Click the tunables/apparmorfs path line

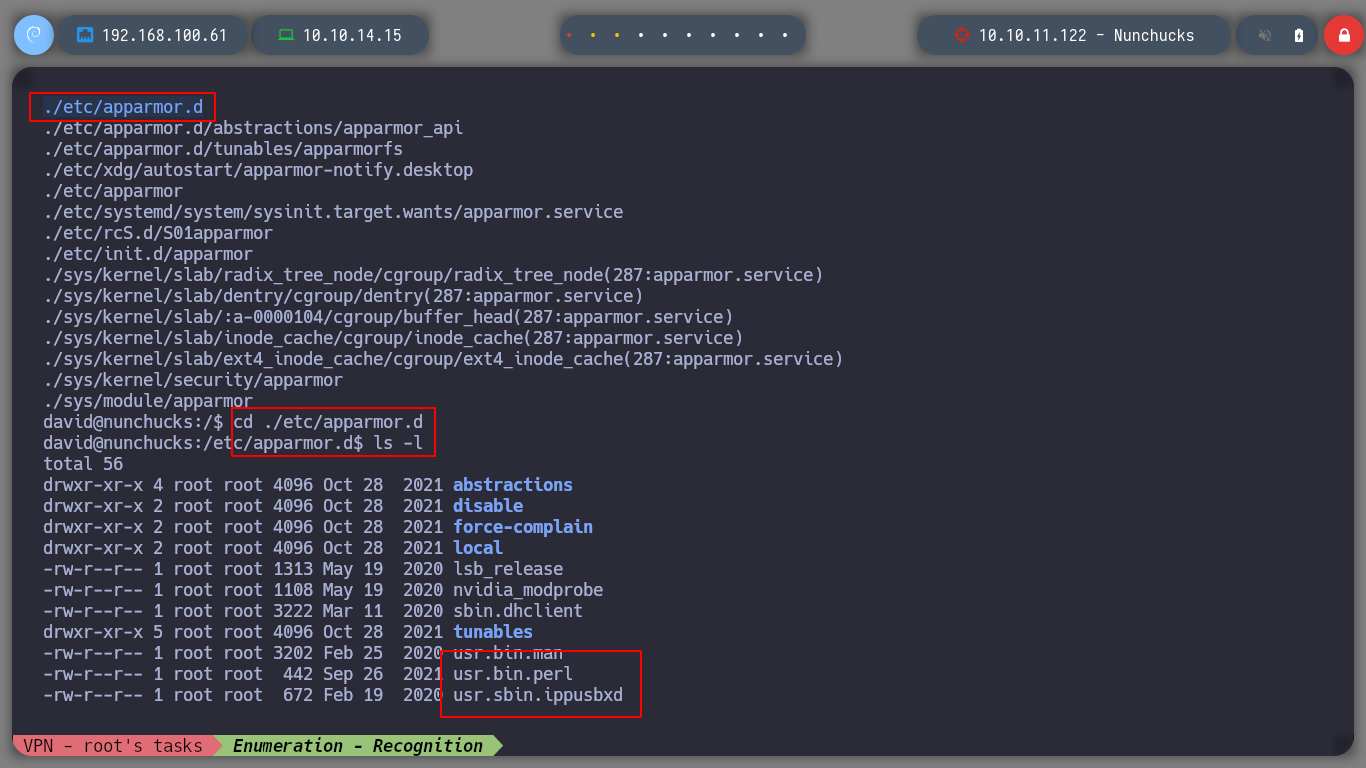pyautogui.click(x=223, y=149)
